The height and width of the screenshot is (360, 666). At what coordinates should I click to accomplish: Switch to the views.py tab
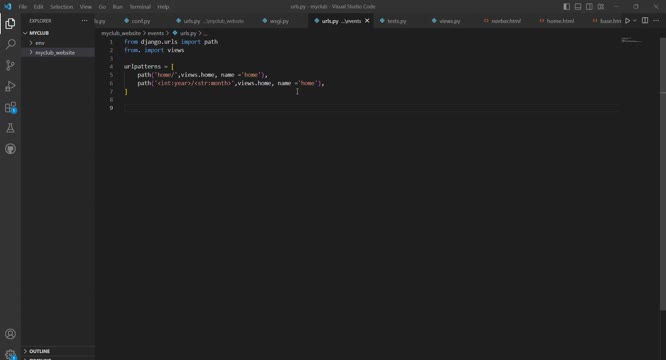point(449,21)
